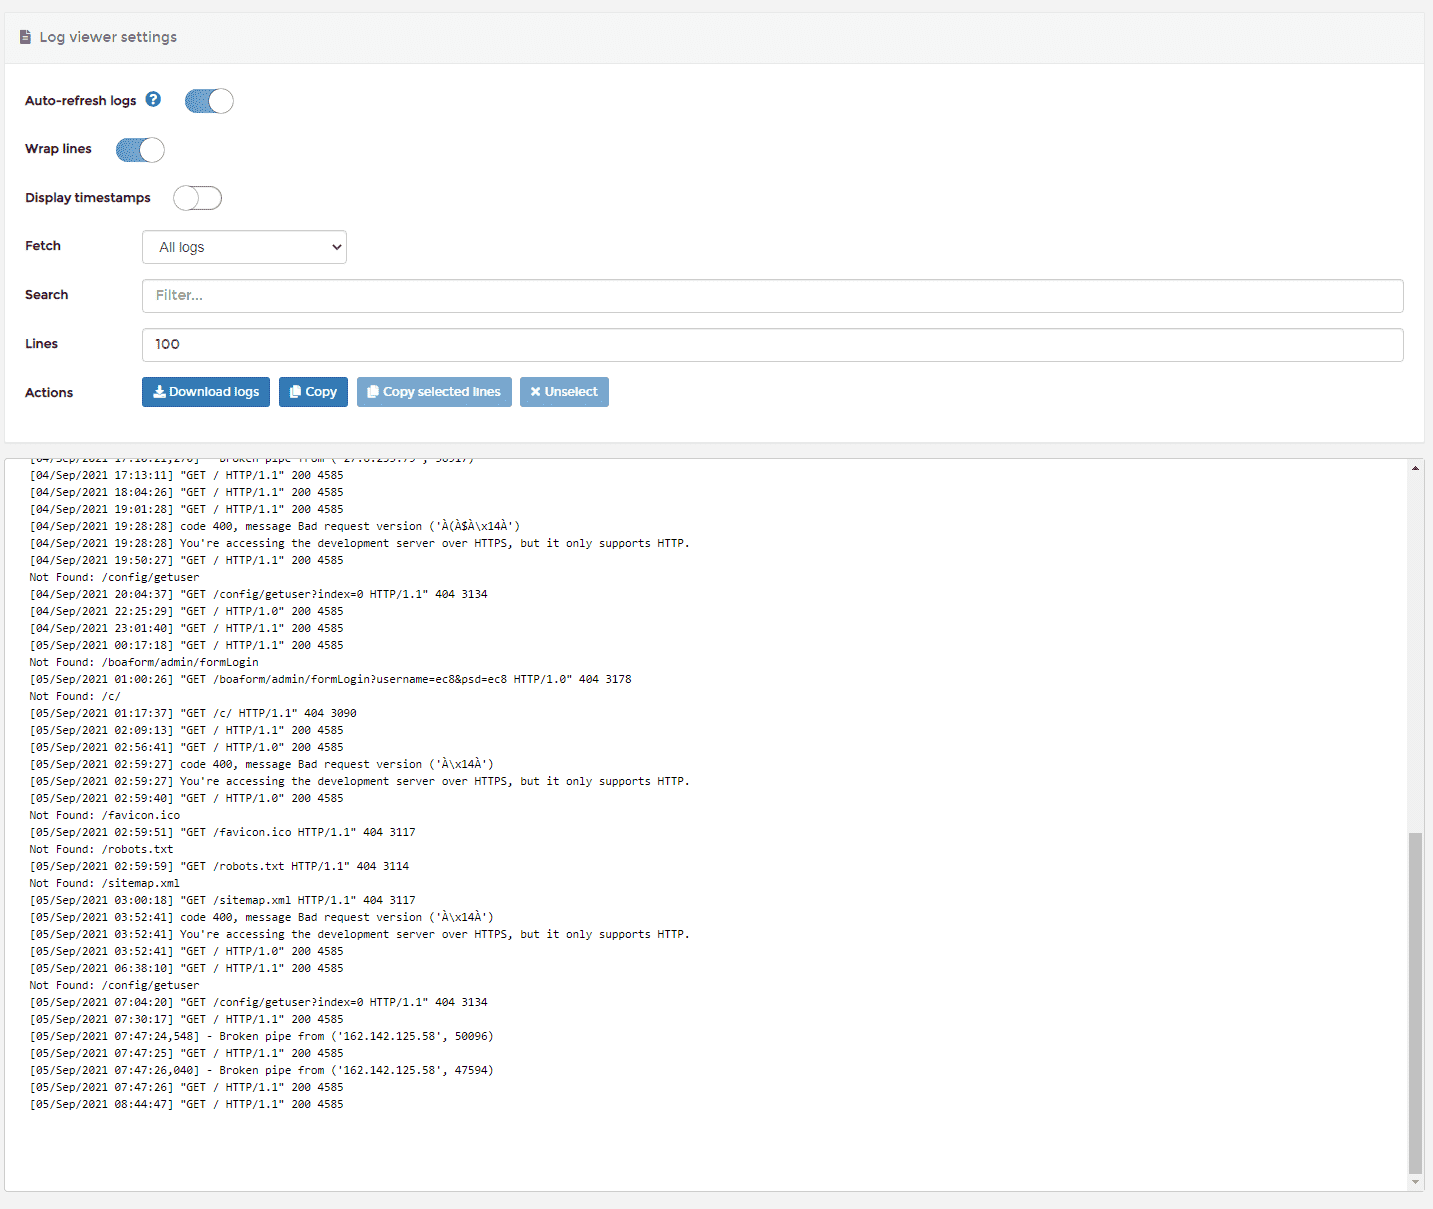The width and height of the screenshot is (1433, 1209).
Task: Click the "Auto-refresh logs" label
Action: click(80, 101)
